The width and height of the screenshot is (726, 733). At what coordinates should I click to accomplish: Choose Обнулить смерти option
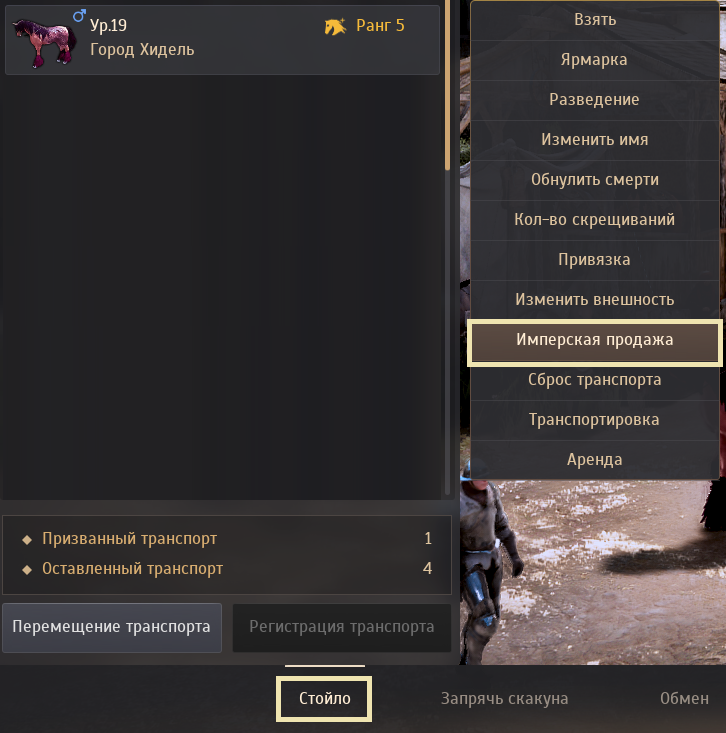594,180
